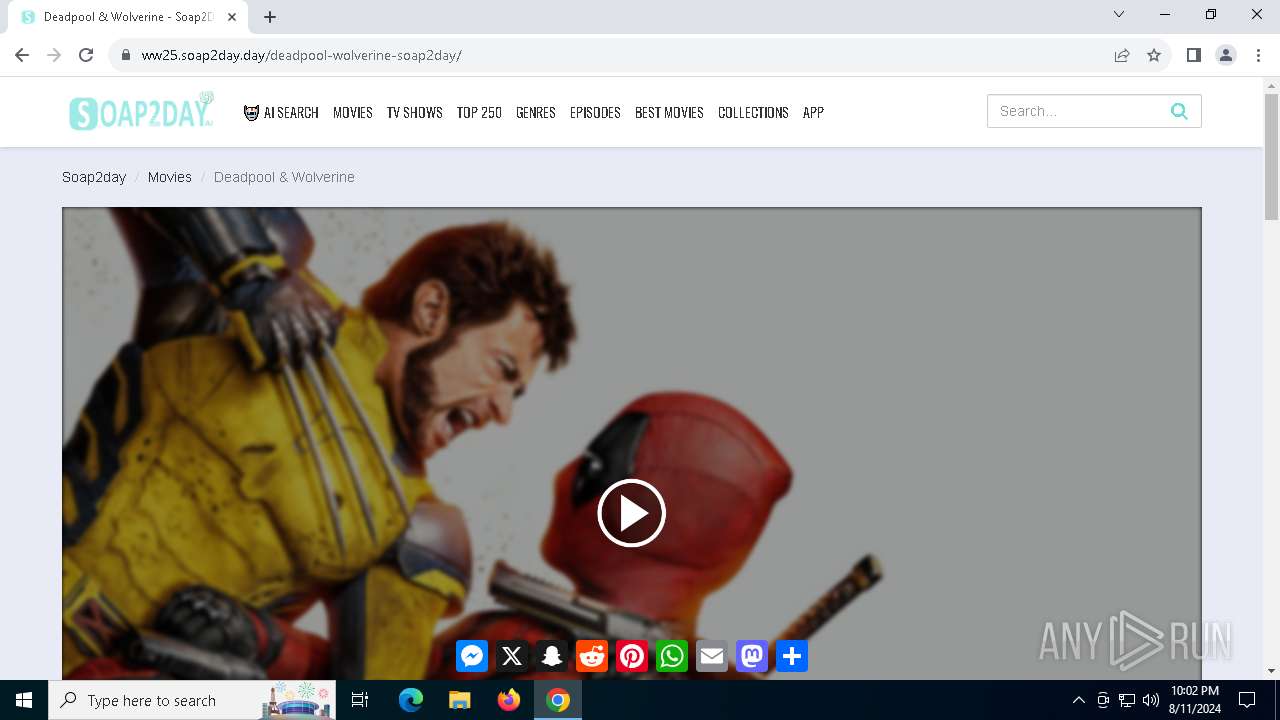Go to Movies breadcrumb link

[170, 177]
